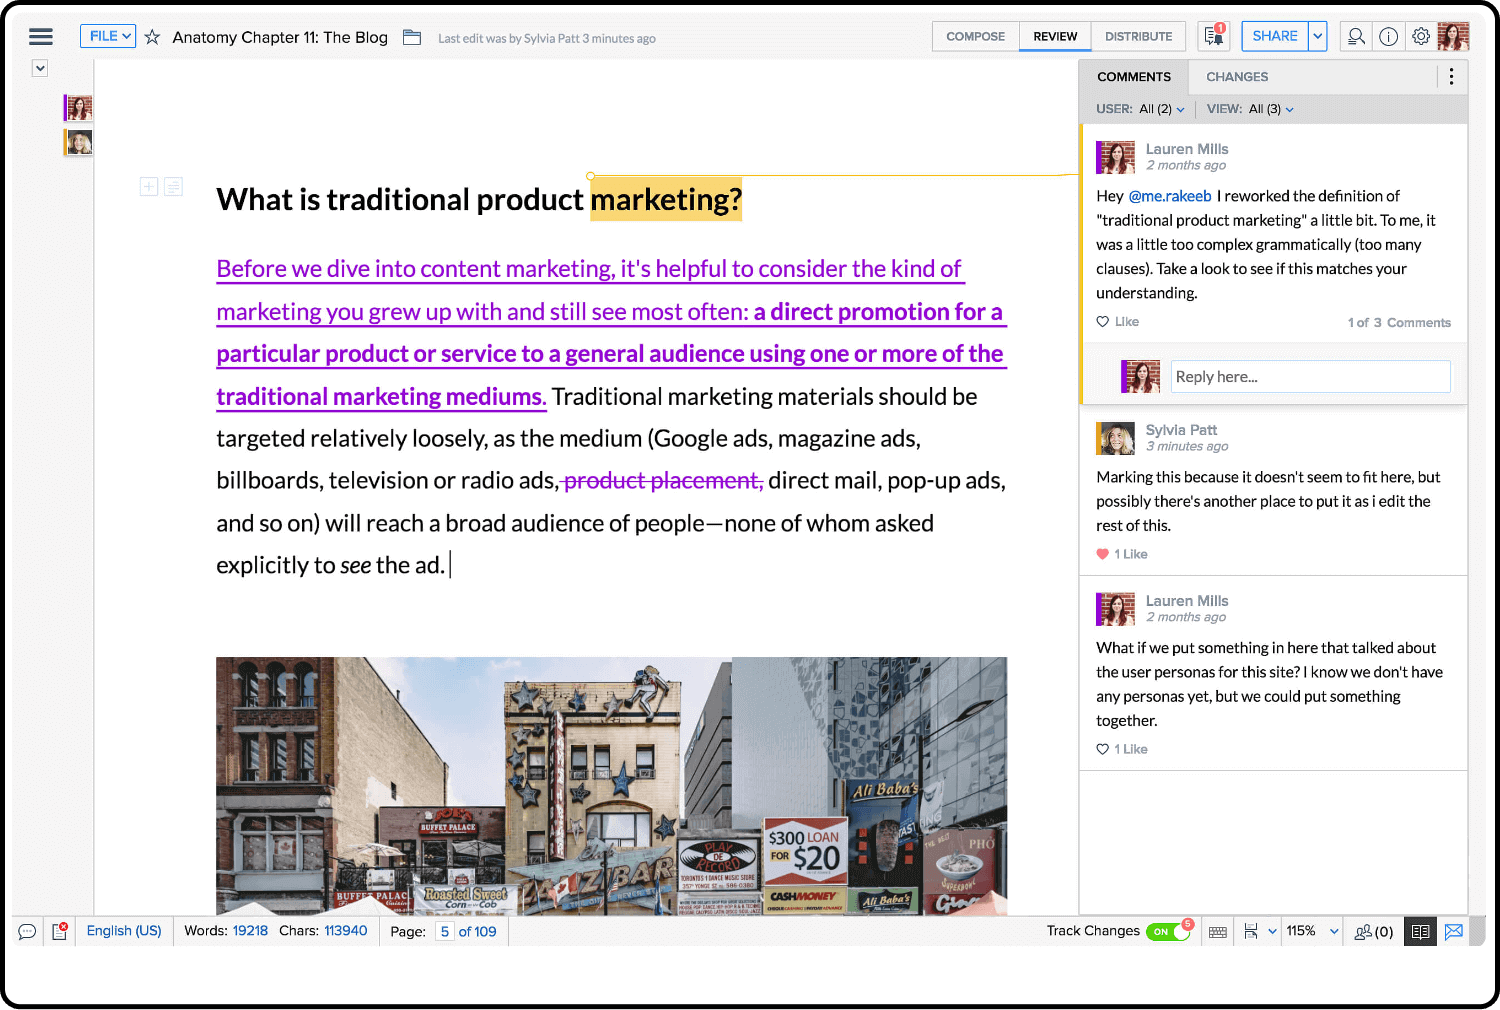This screenshot has width=1500, height=1010.
Task: Toggle Track Changes switch off
Action: click(1167, 931)
